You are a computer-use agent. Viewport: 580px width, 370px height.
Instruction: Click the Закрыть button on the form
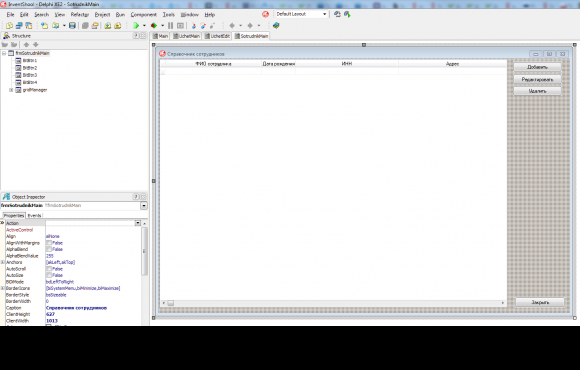click(x=540, y=302)
